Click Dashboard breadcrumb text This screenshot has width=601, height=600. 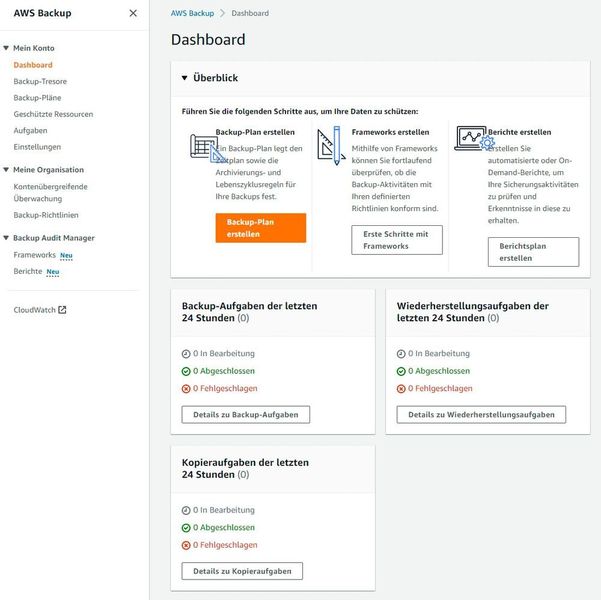click(x=250, y=13)
